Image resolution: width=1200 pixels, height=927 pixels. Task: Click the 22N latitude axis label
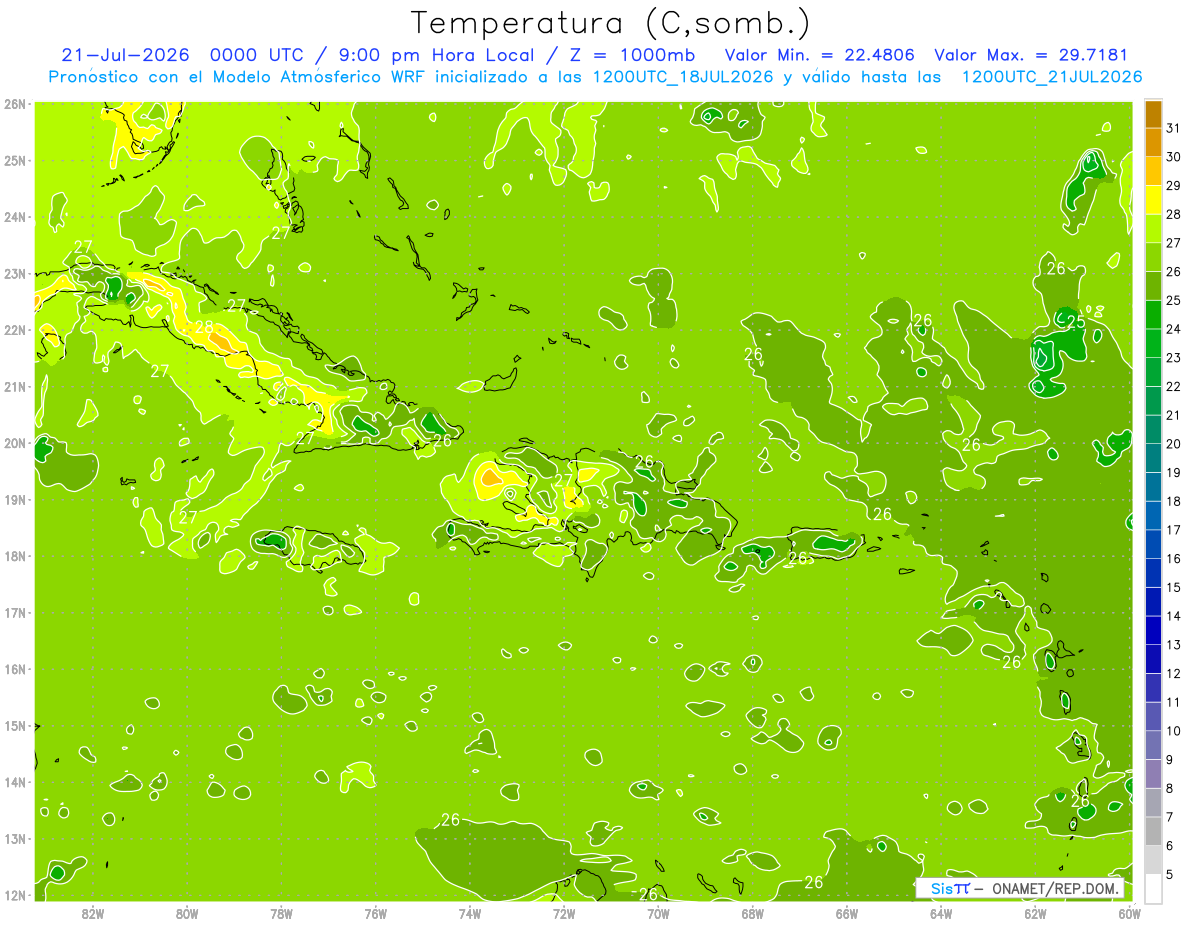[14, 330]
